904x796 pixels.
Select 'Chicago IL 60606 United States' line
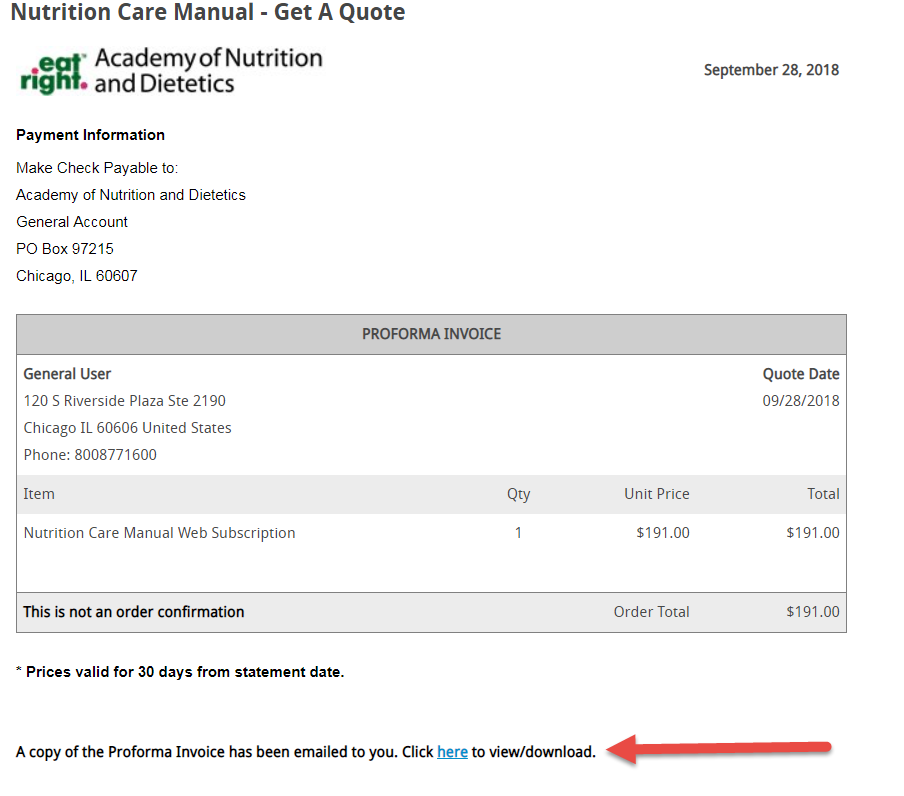[x=127, y=428]
